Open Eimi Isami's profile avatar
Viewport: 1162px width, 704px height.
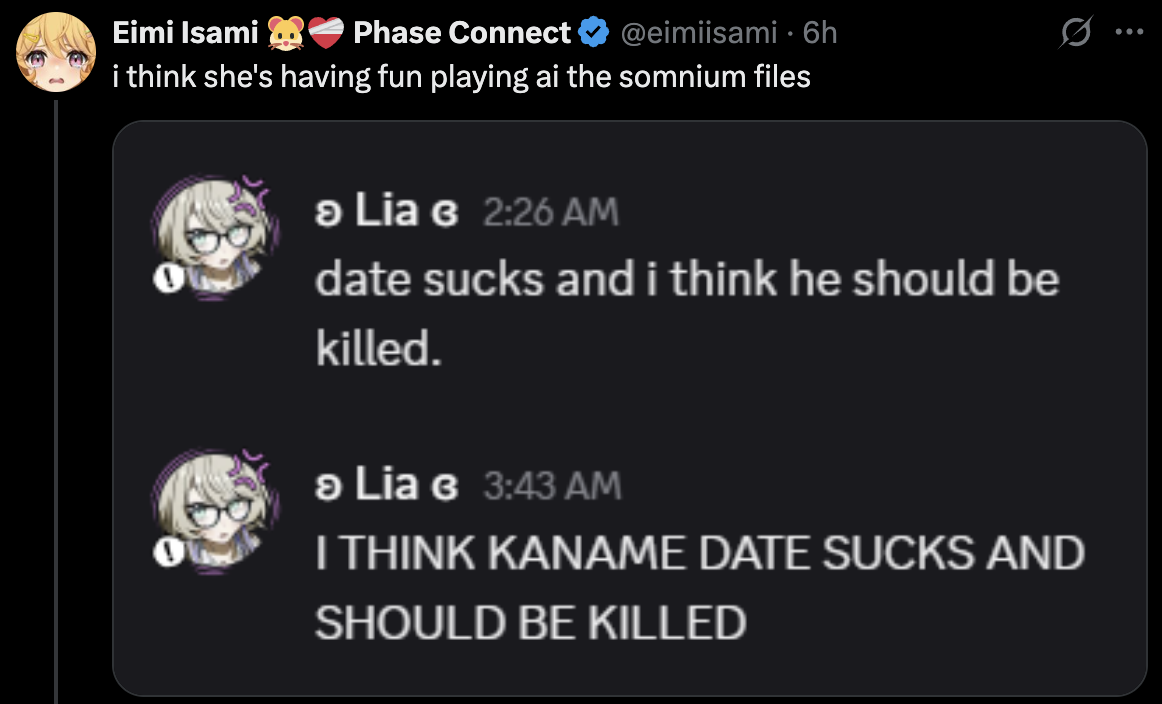pyautogui.click(x=56, y=51)
